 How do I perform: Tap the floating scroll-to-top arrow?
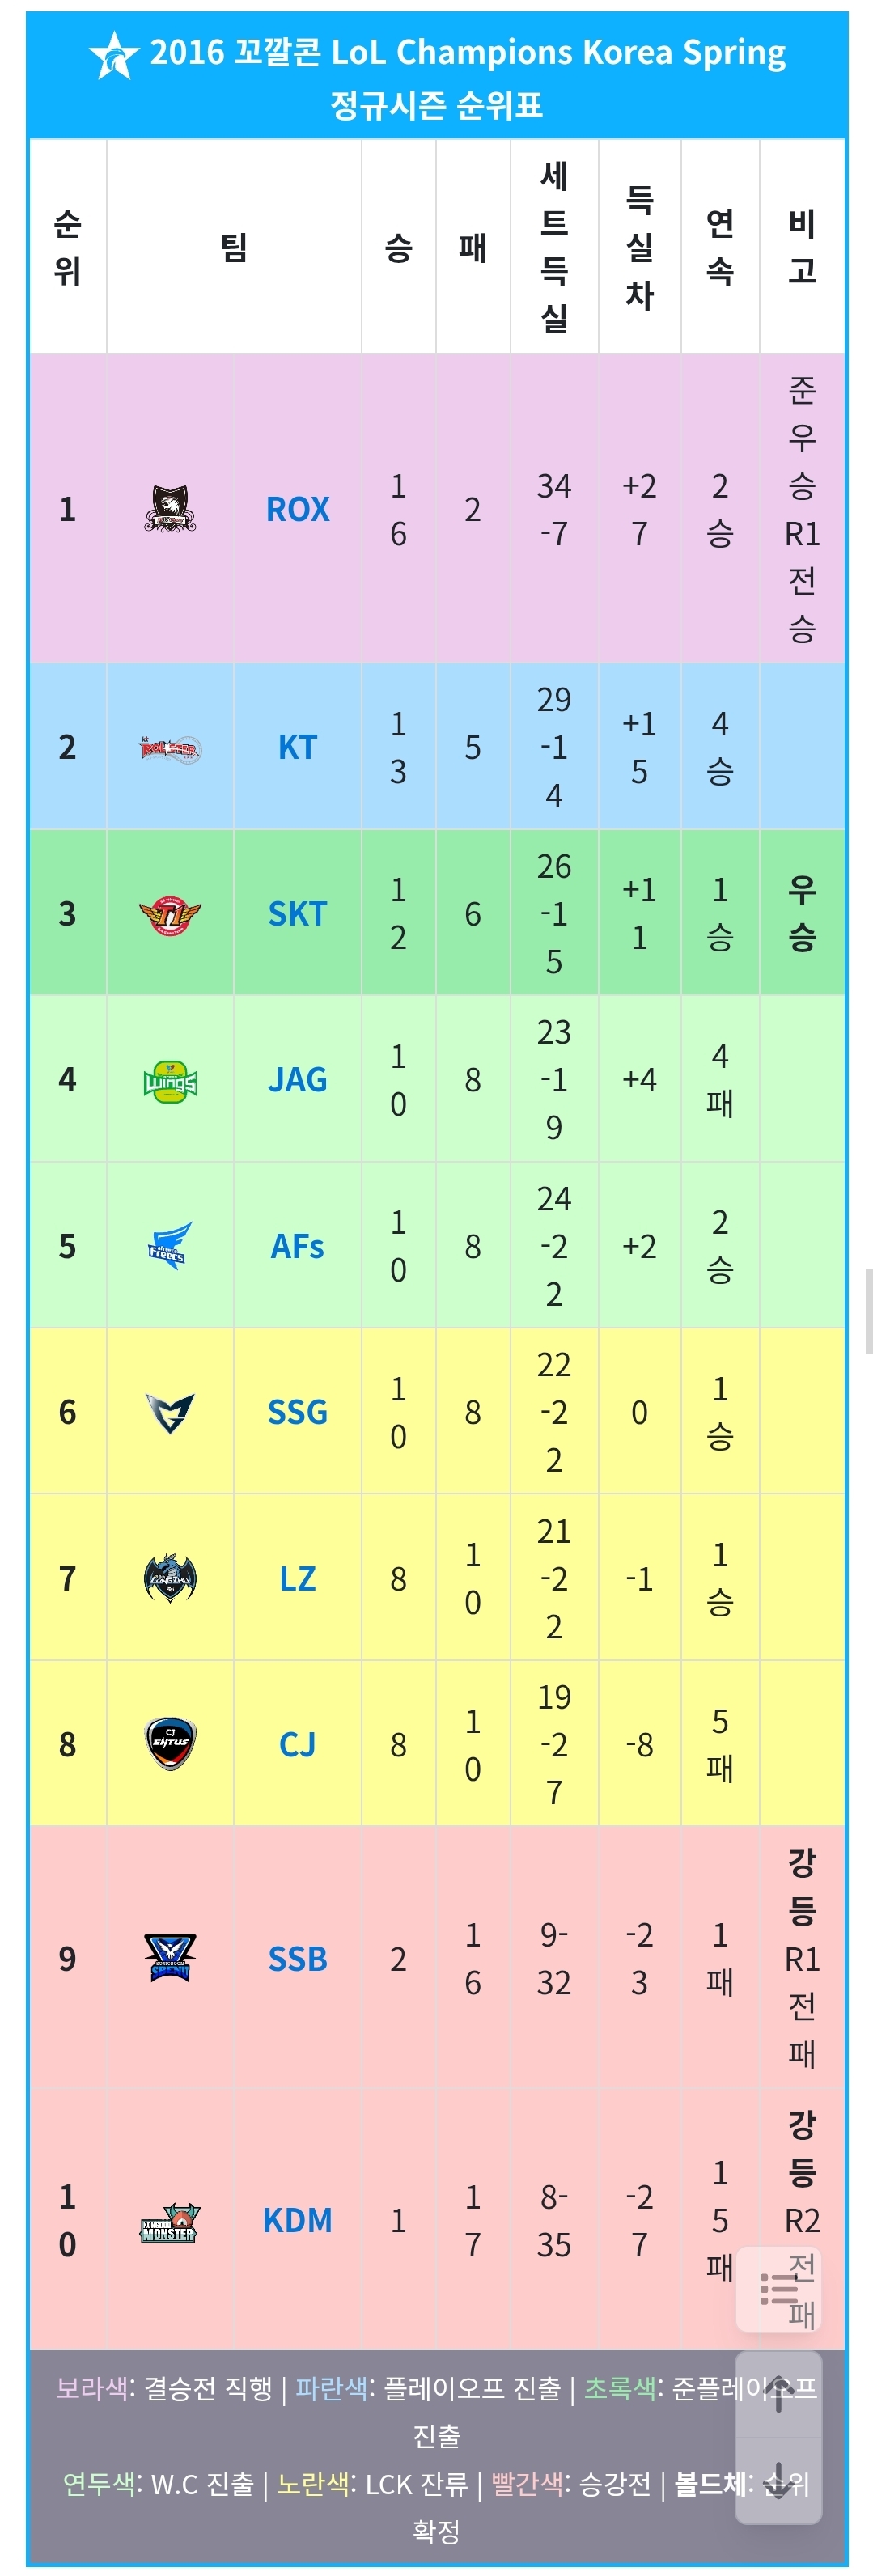(779, 2392)
